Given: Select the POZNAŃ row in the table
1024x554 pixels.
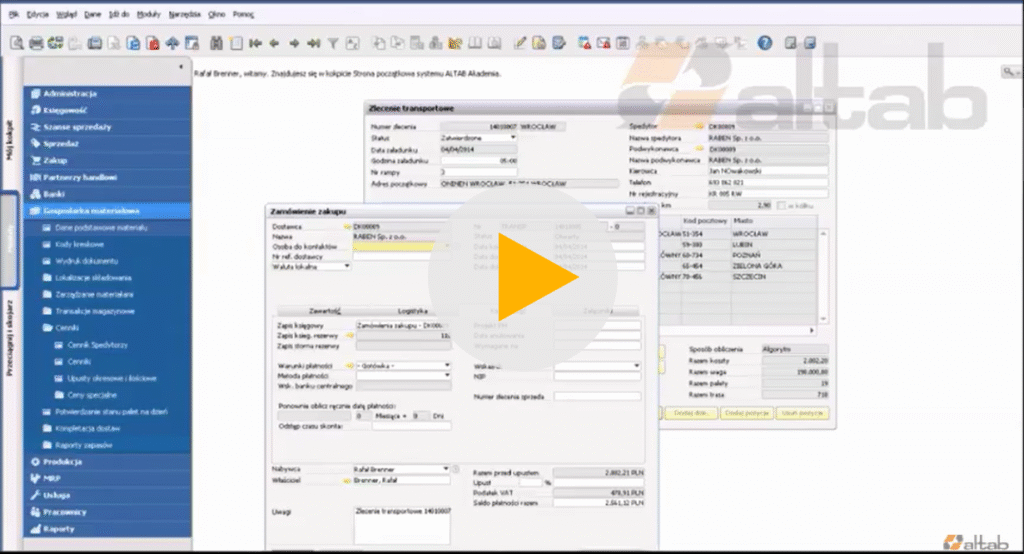Looking at the screenshot, I should click(x=740, y=255).
